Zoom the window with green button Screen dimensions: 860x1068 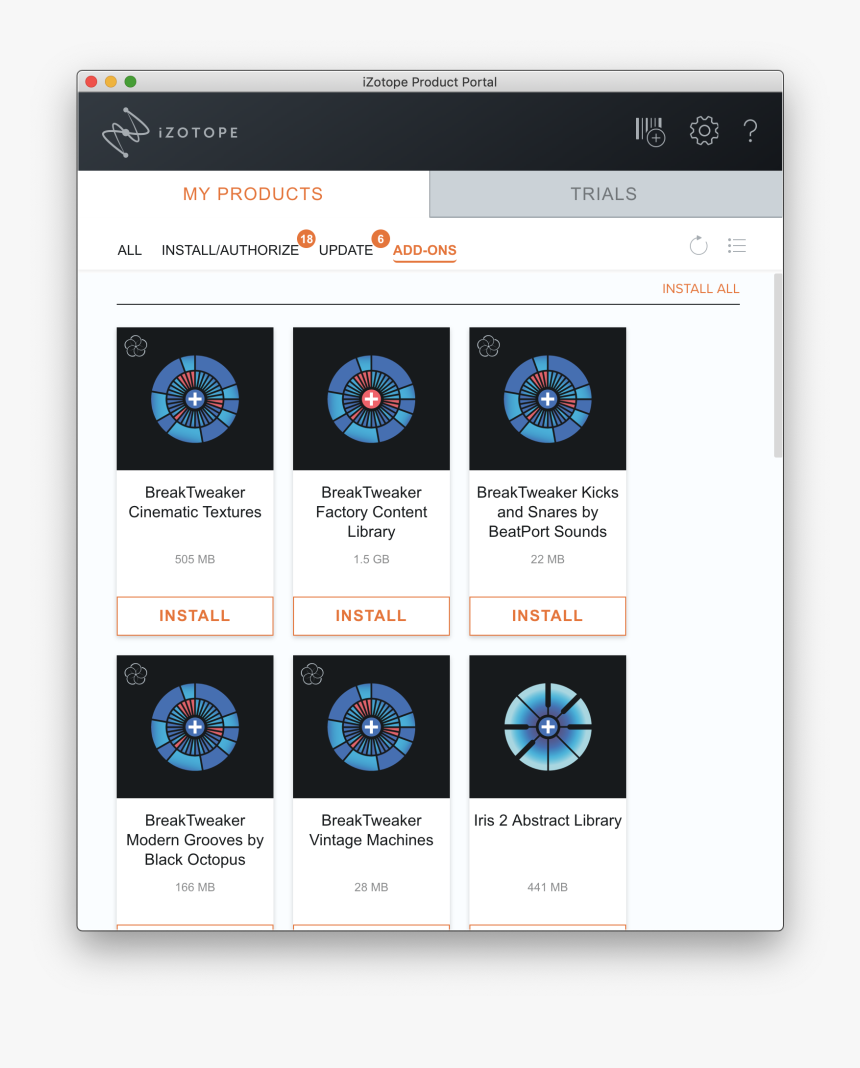pos(131,82)
